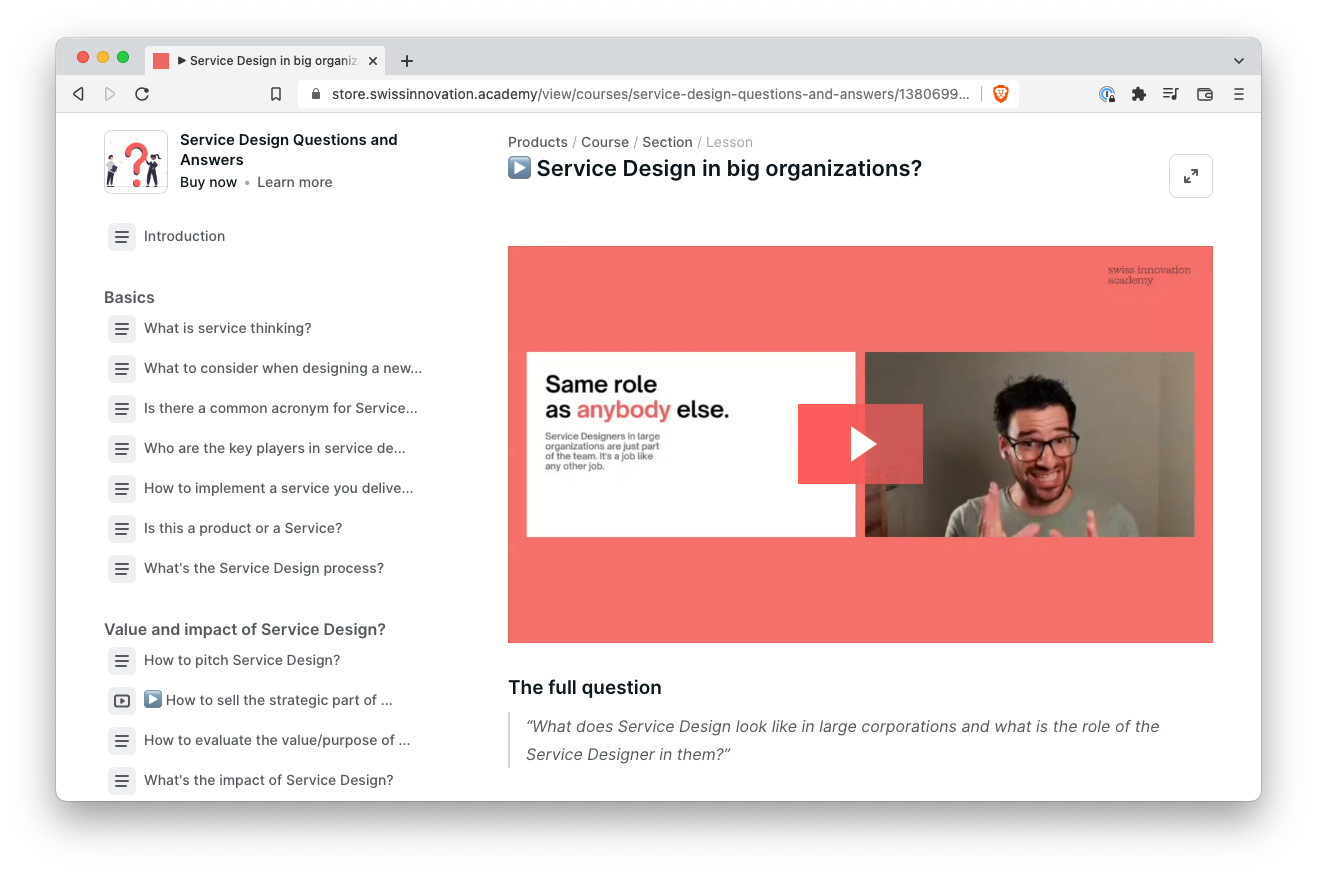Open the browser hamburger menu

coord(1239,94)
